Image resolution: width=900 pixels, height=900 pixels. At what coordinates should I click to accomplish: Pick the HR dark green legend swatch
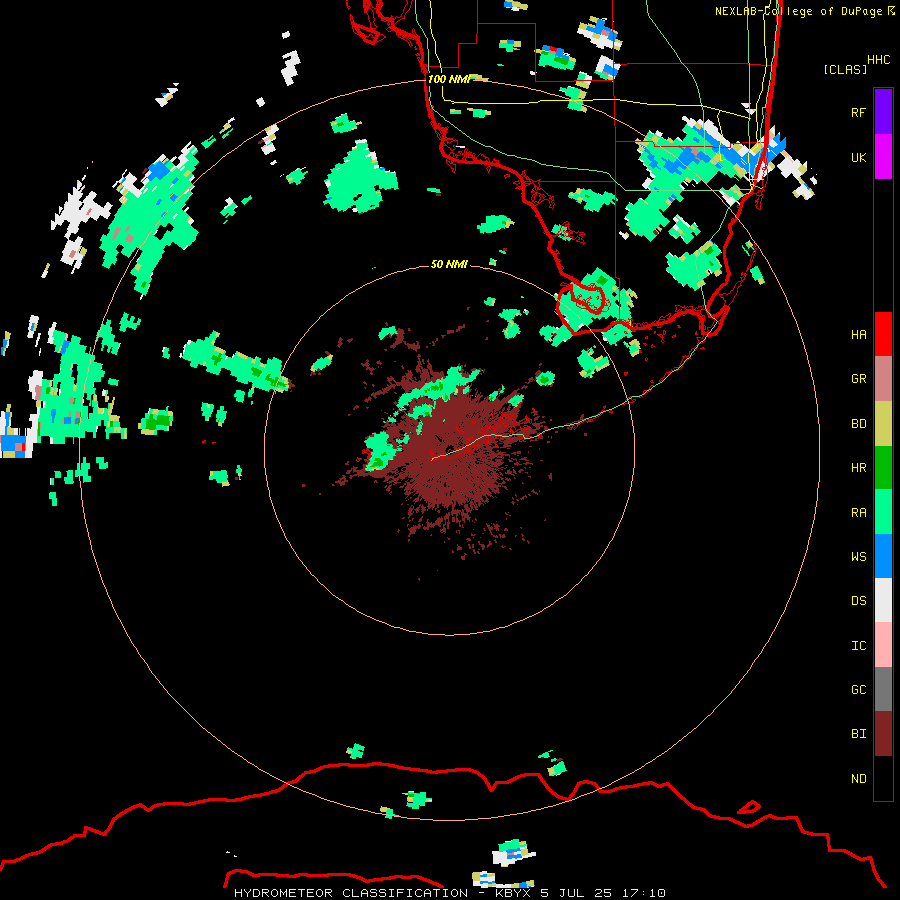883,467
